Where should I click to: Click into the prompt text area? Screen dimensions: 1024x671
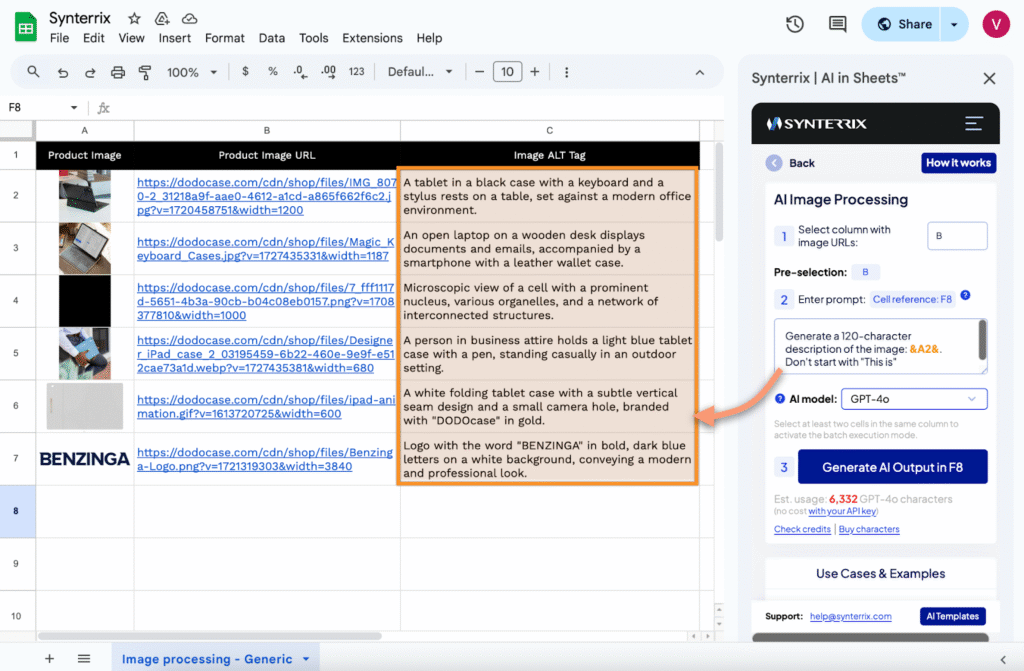click(x=880, y=346)
